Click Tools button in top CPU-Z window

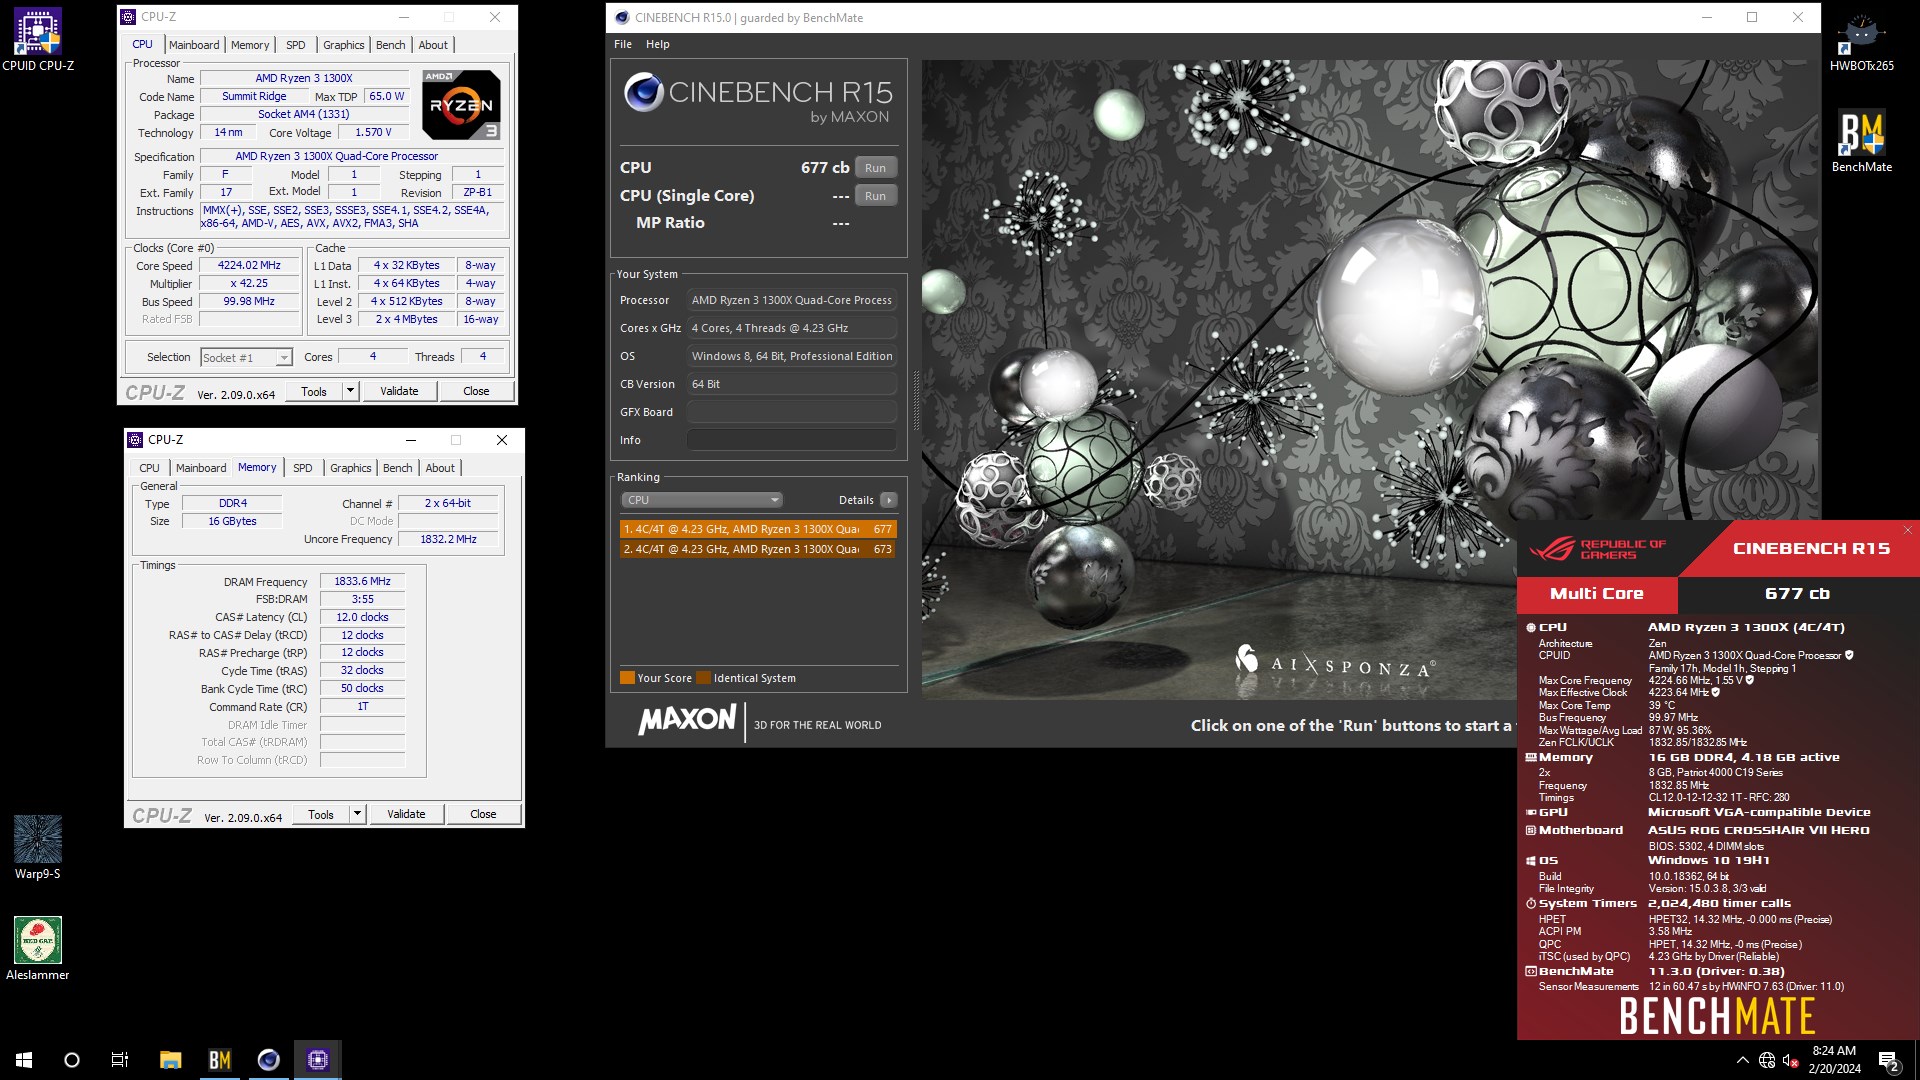[314, 391]
